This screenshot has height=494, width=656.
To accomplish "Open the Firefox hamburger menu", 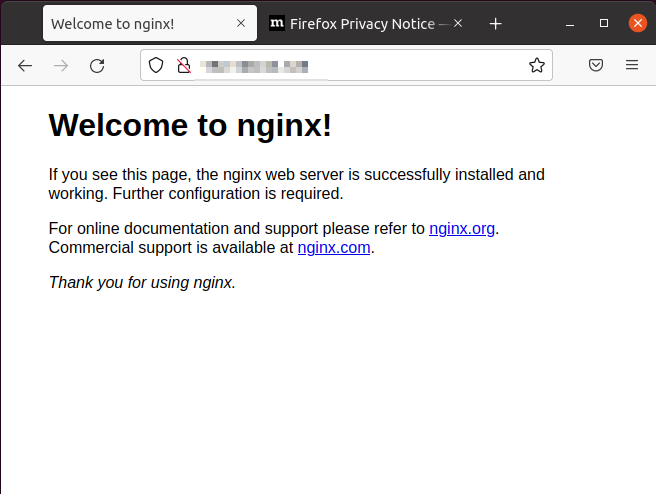I will tap(632, 65).
